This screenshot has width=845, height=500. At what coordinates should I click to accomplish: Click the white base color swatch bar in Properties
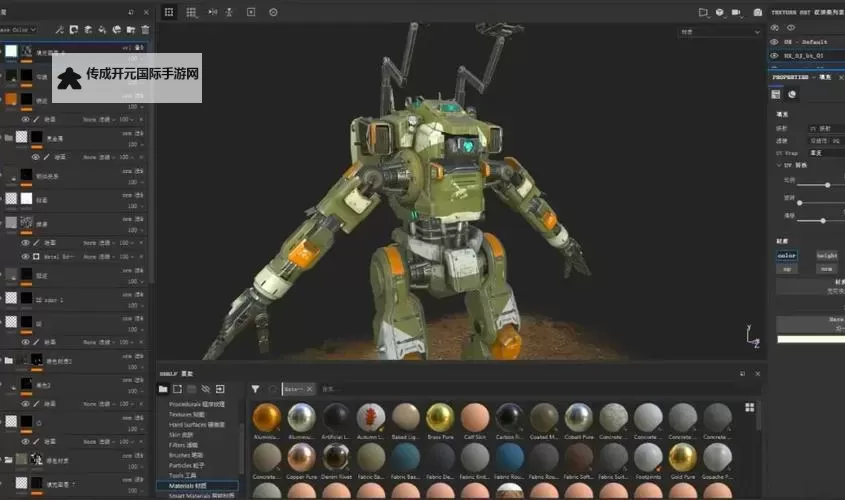[x=811, y=339]
